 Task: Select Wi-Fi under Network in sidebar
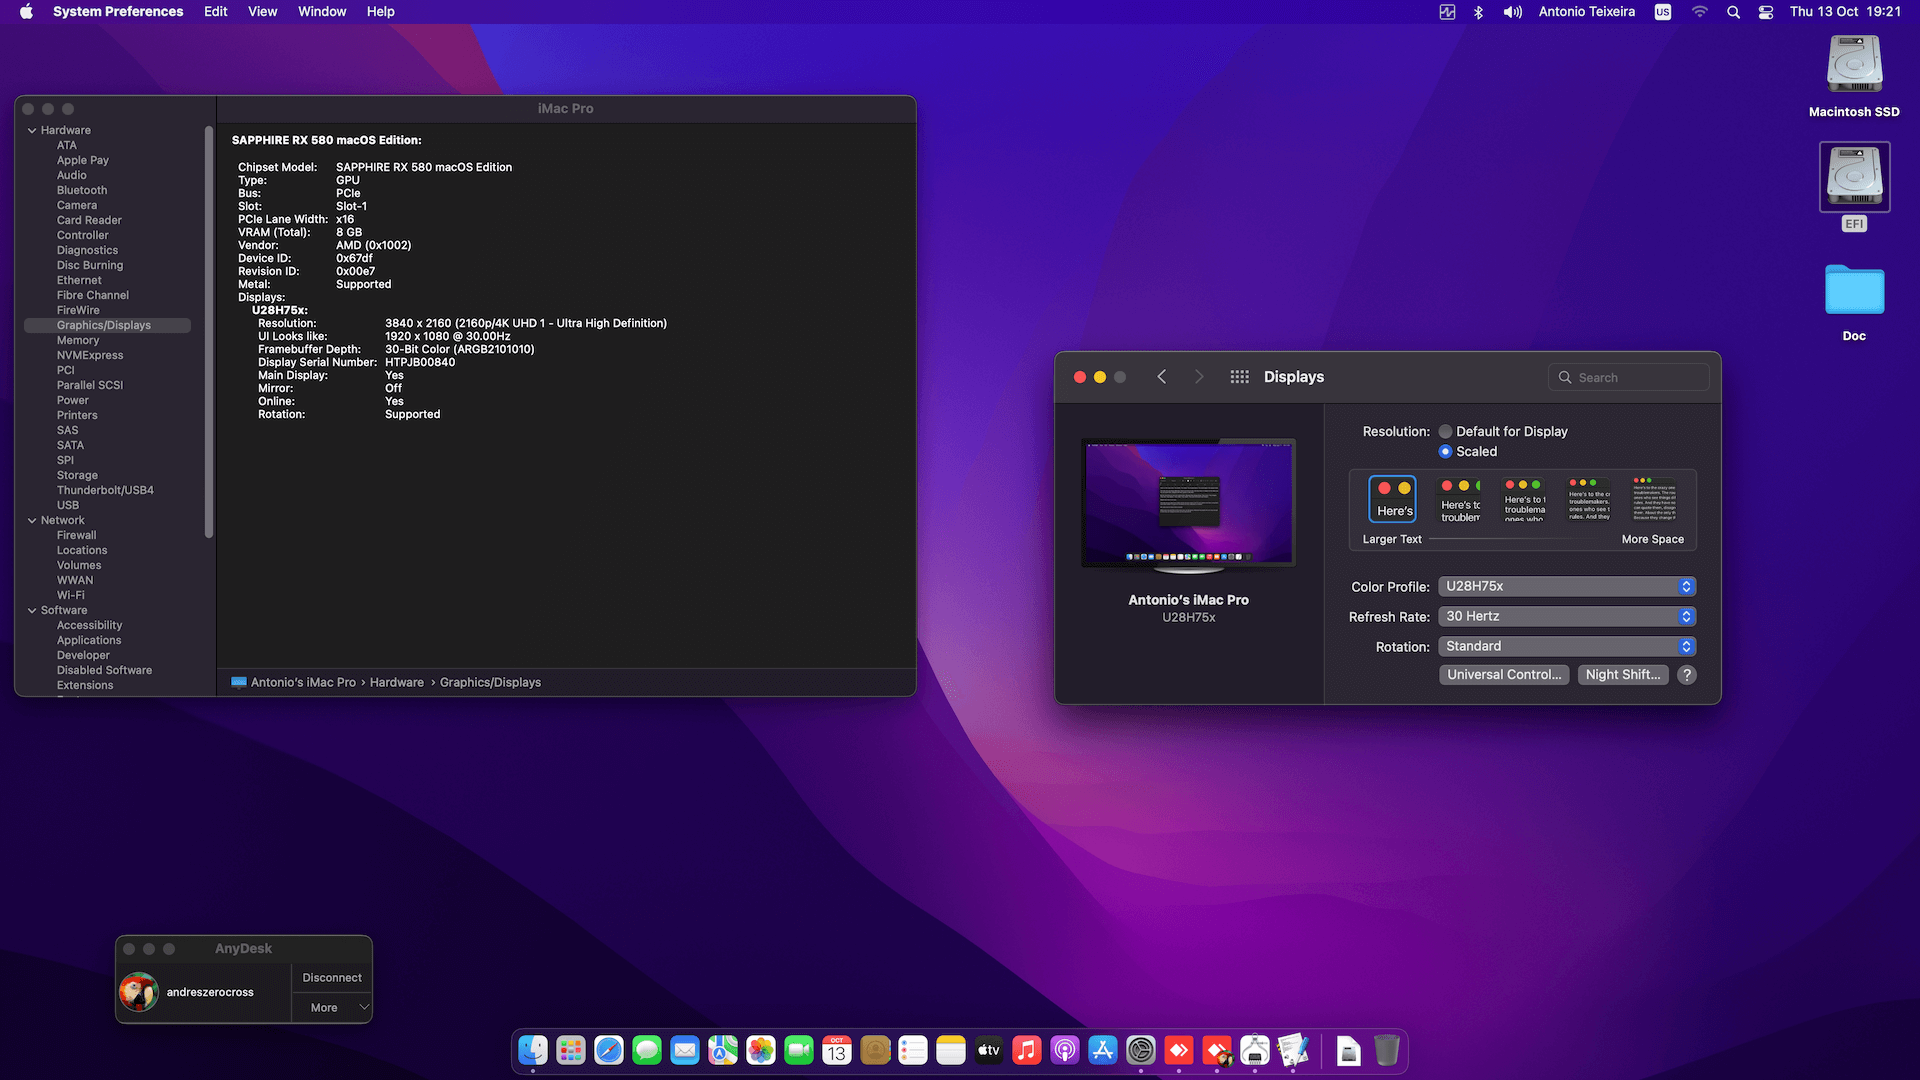click(71, 596)
